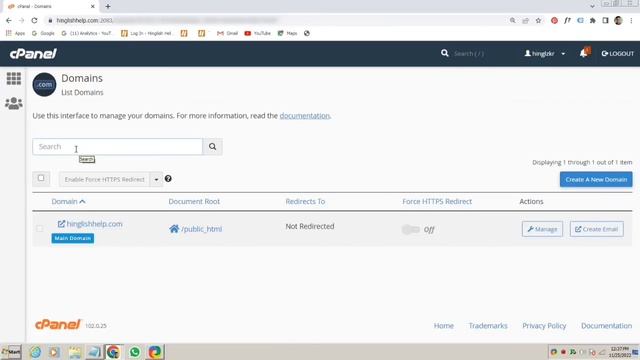Click the Document Root column header
Viewport: 640px width, 360px height.
pyautogui.click(x=194, y=201)
